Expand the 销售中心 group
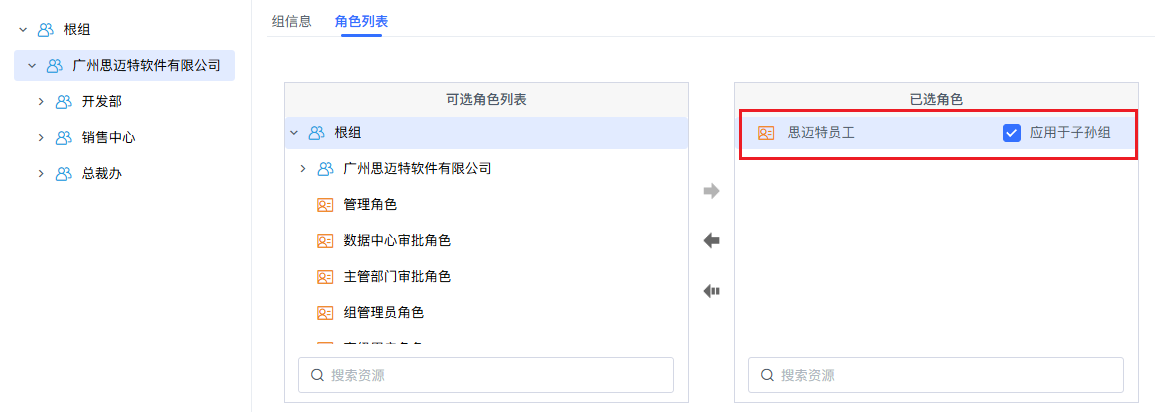1155x412 pixels. (41, 137)
